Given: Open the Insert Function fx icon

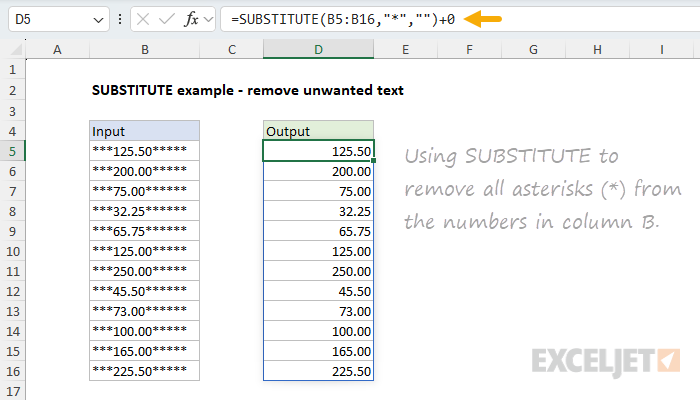Looking at the screenshot, I should click(191, 19).
